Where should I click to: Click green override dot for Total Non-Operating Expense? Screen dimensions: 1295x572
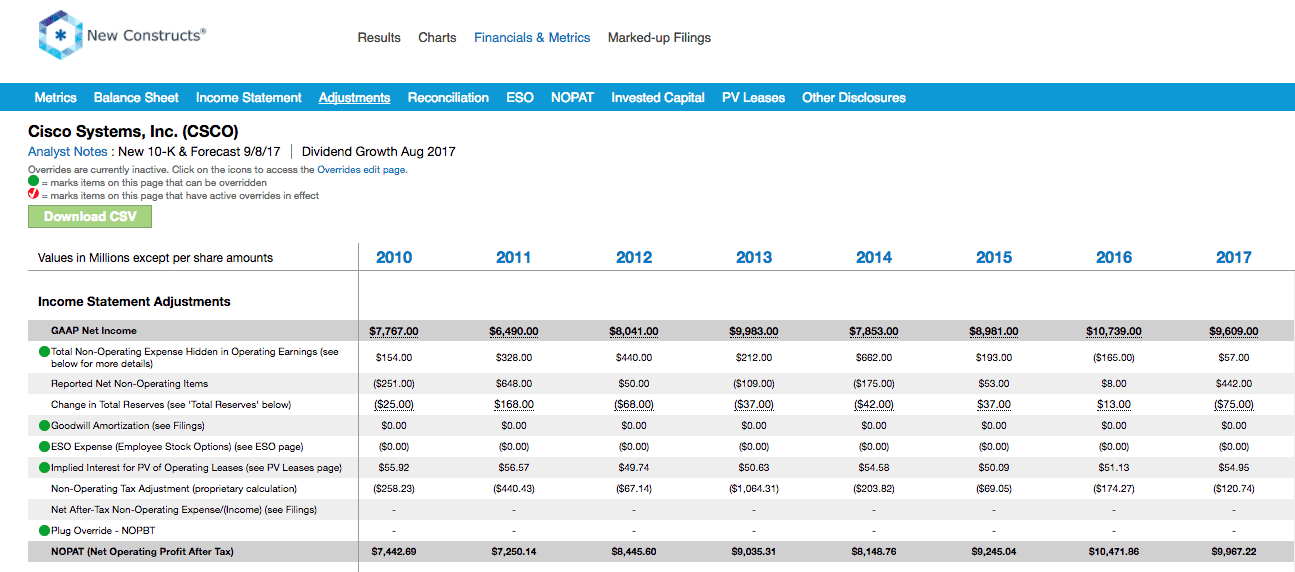[44, 352]
